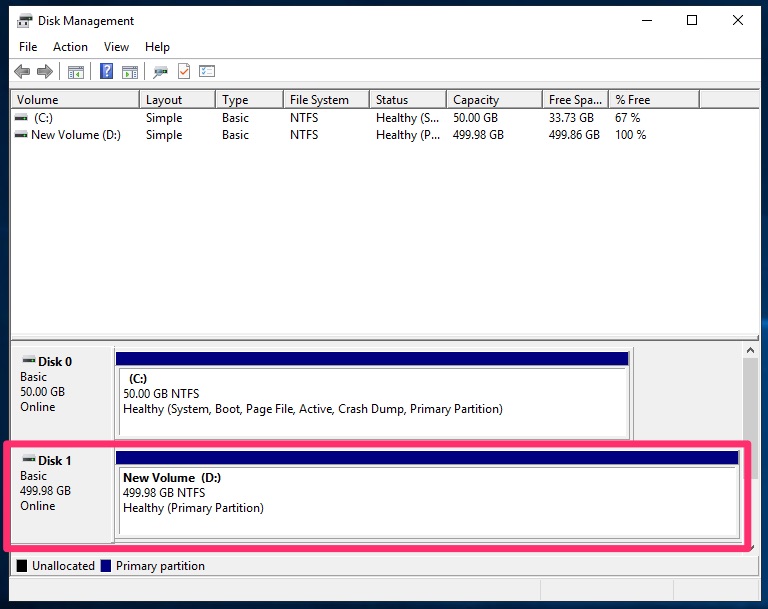Click the disk connection toolbar icon
Viewport: 768px width, 609px height.
tap(160, 71)
